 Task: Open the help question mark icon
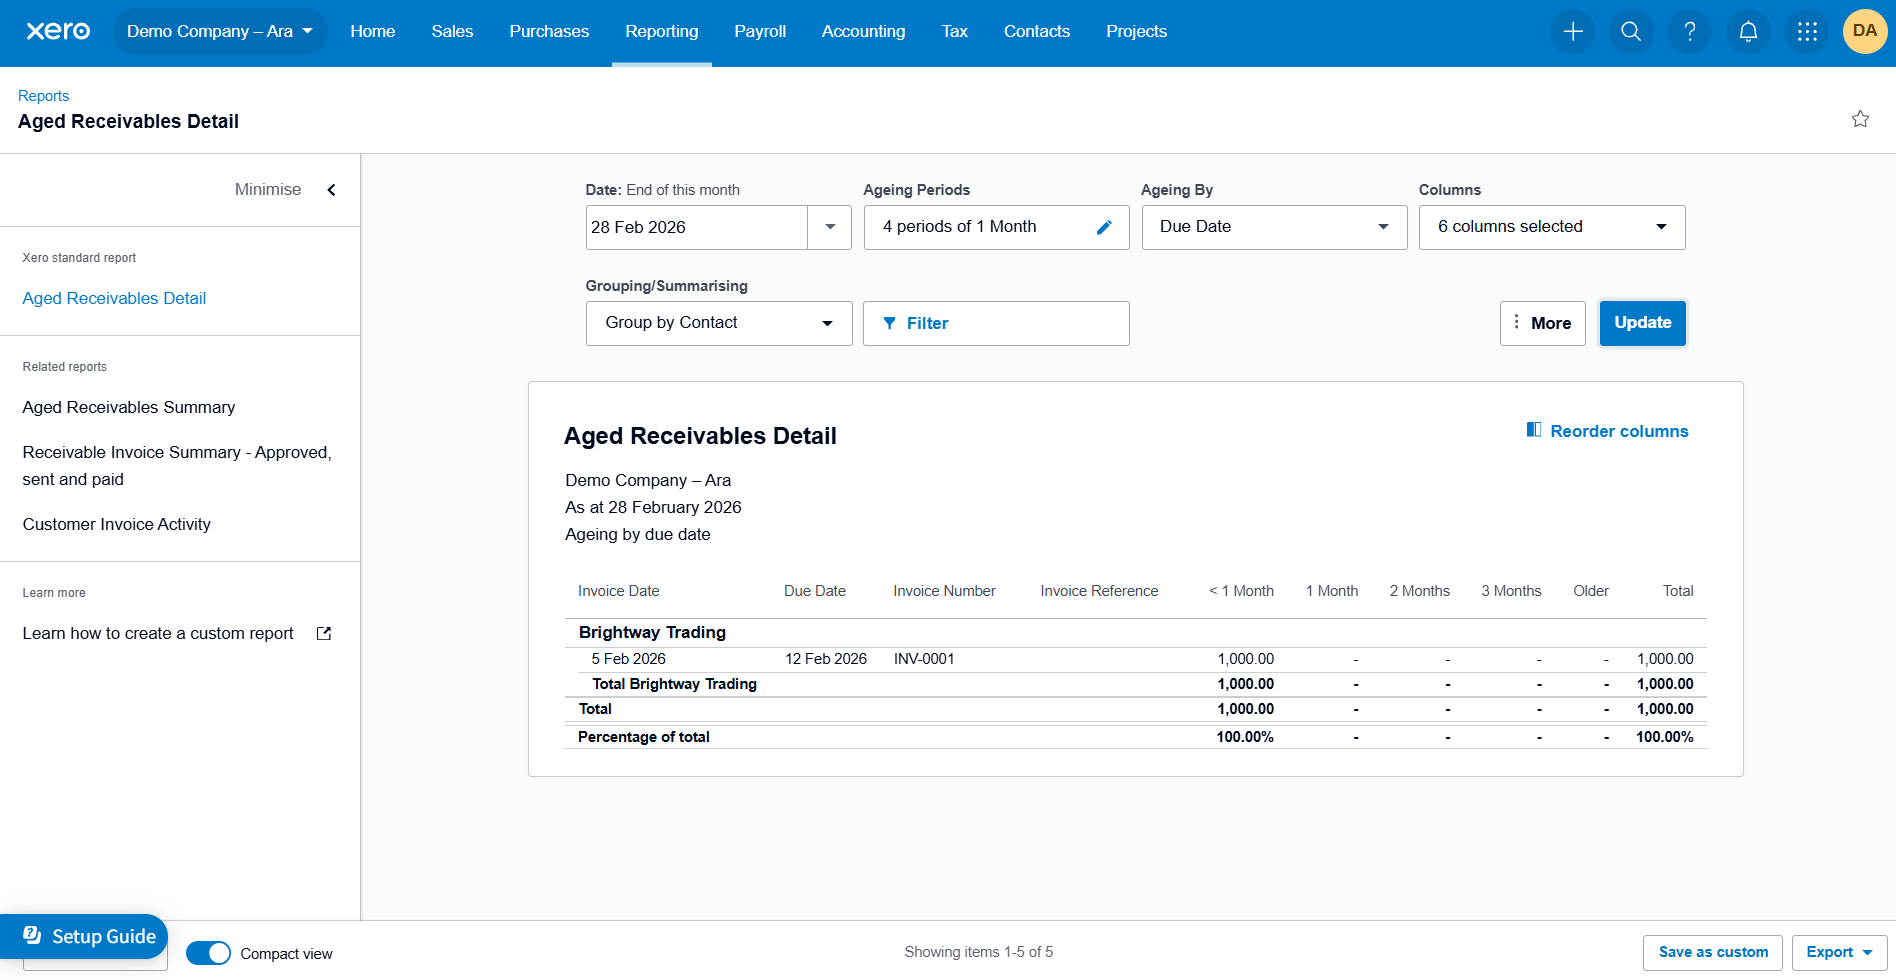(1690, 31)
